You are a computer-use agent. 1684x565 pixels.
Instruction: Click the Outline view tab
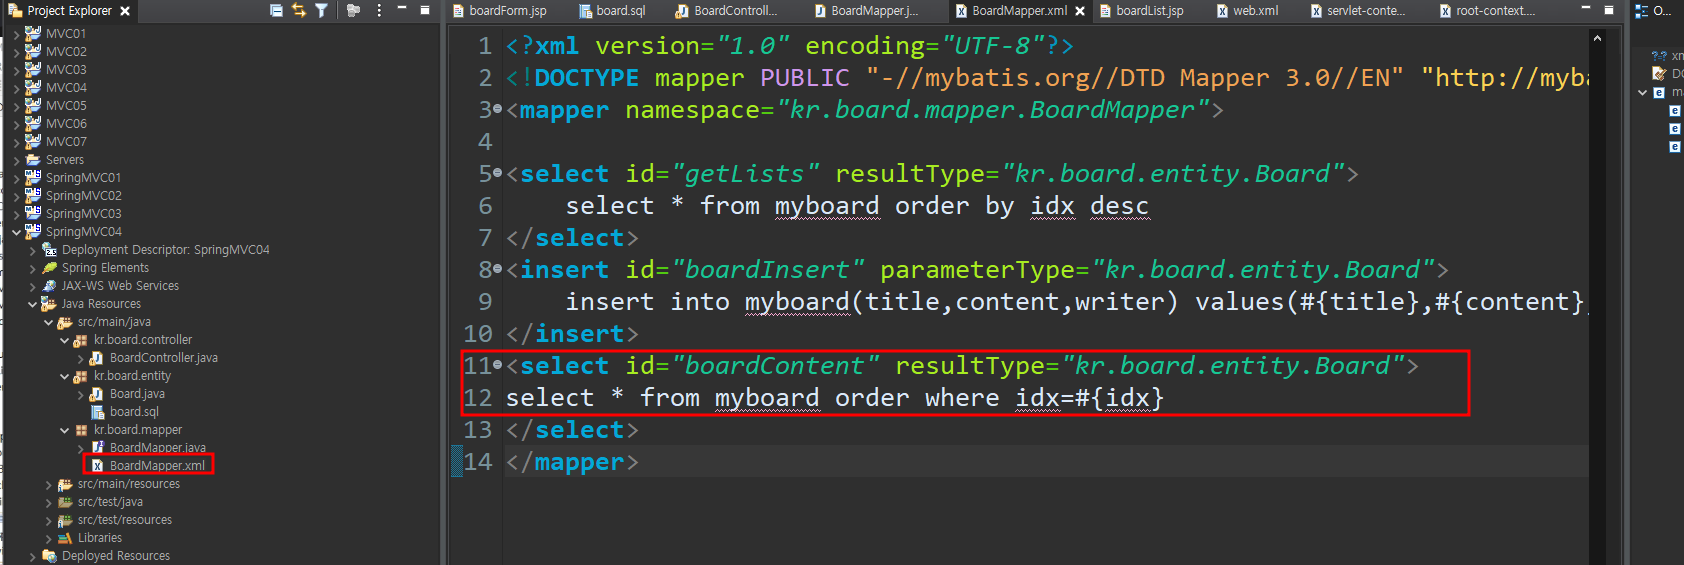(1652, 11)
